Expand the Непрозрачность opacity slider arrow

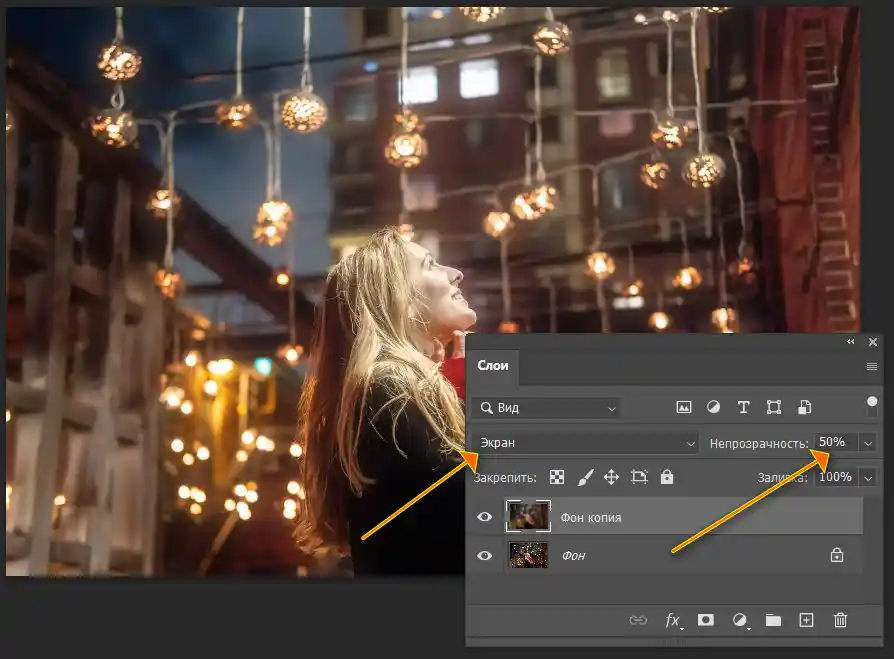(x=868, y=443)
